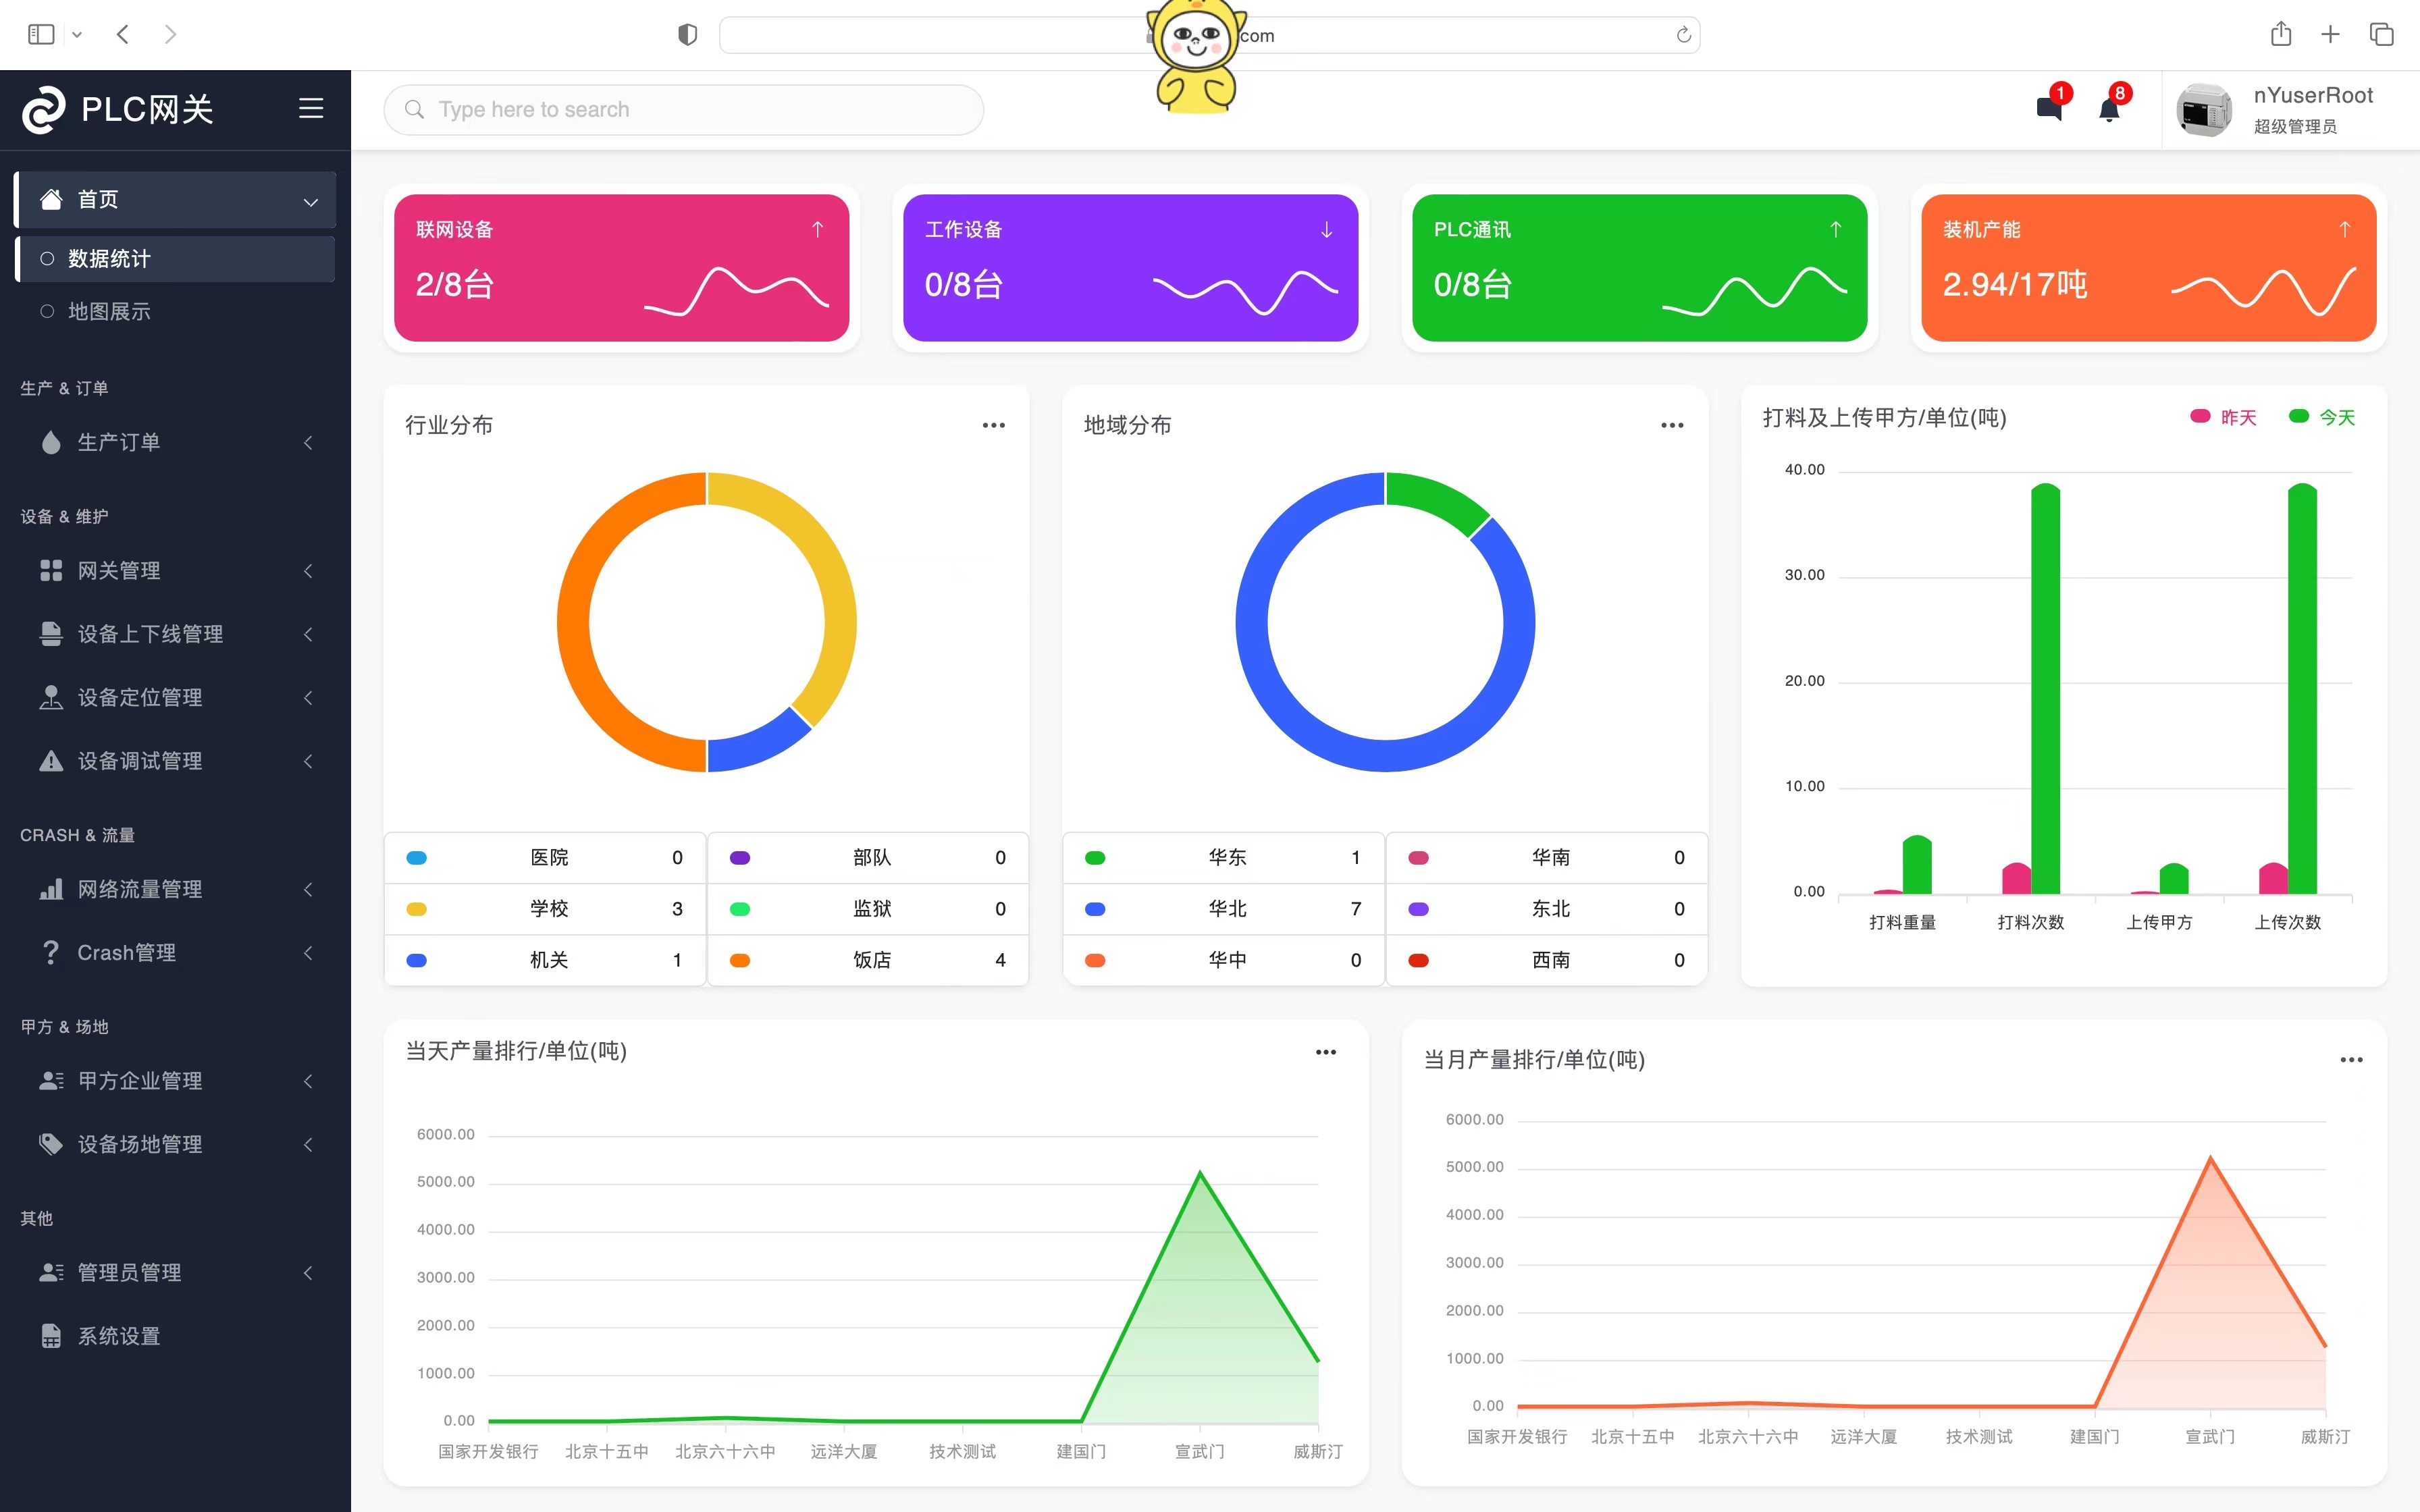Click the 设备定位管理 location icon
The height and width of the screenshot is (1512, 2420).
(47, 697)
